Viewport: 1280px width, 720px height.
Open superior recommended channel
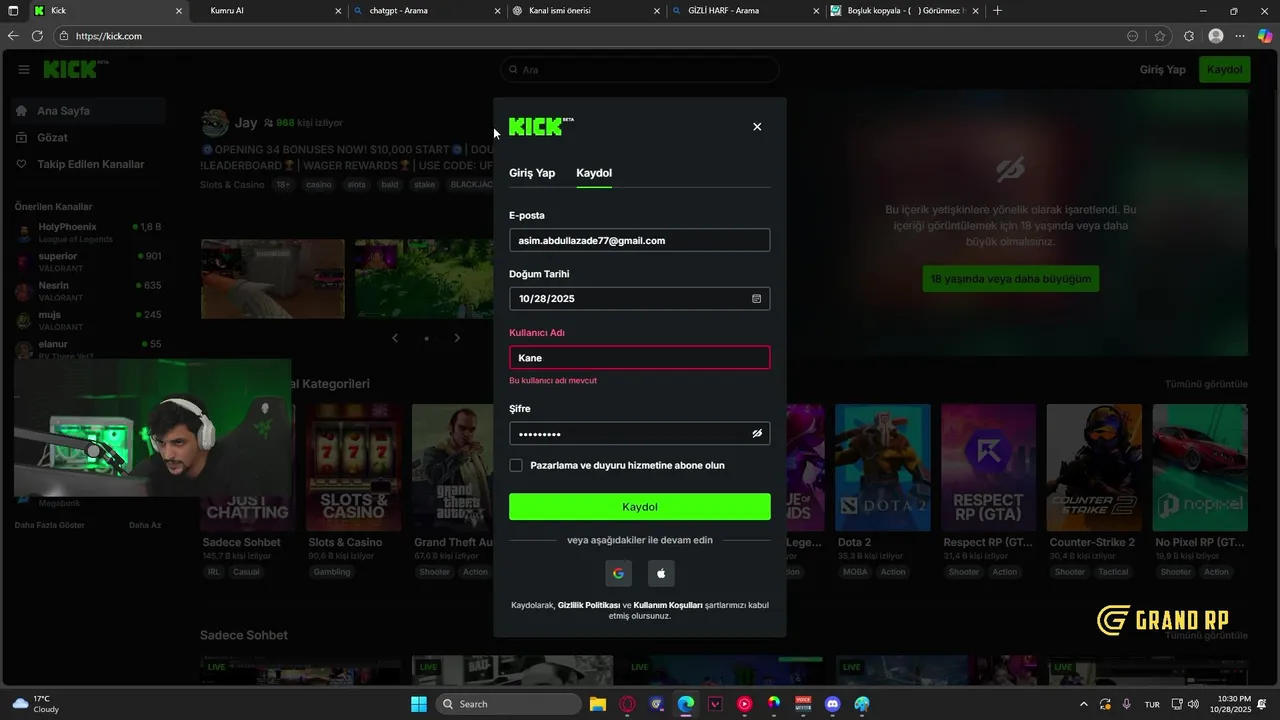[x=87, y=262]
